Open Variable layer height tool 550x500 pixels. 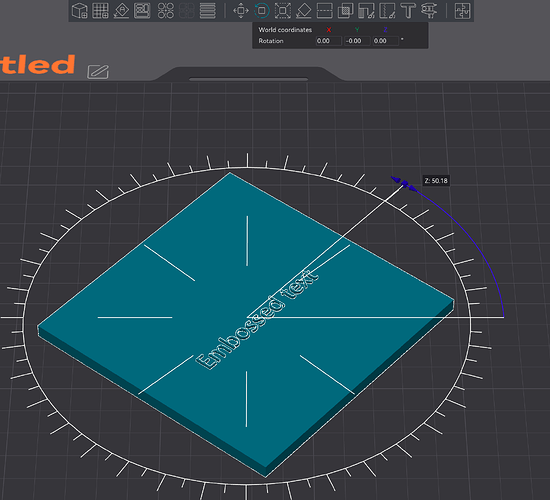208,11
